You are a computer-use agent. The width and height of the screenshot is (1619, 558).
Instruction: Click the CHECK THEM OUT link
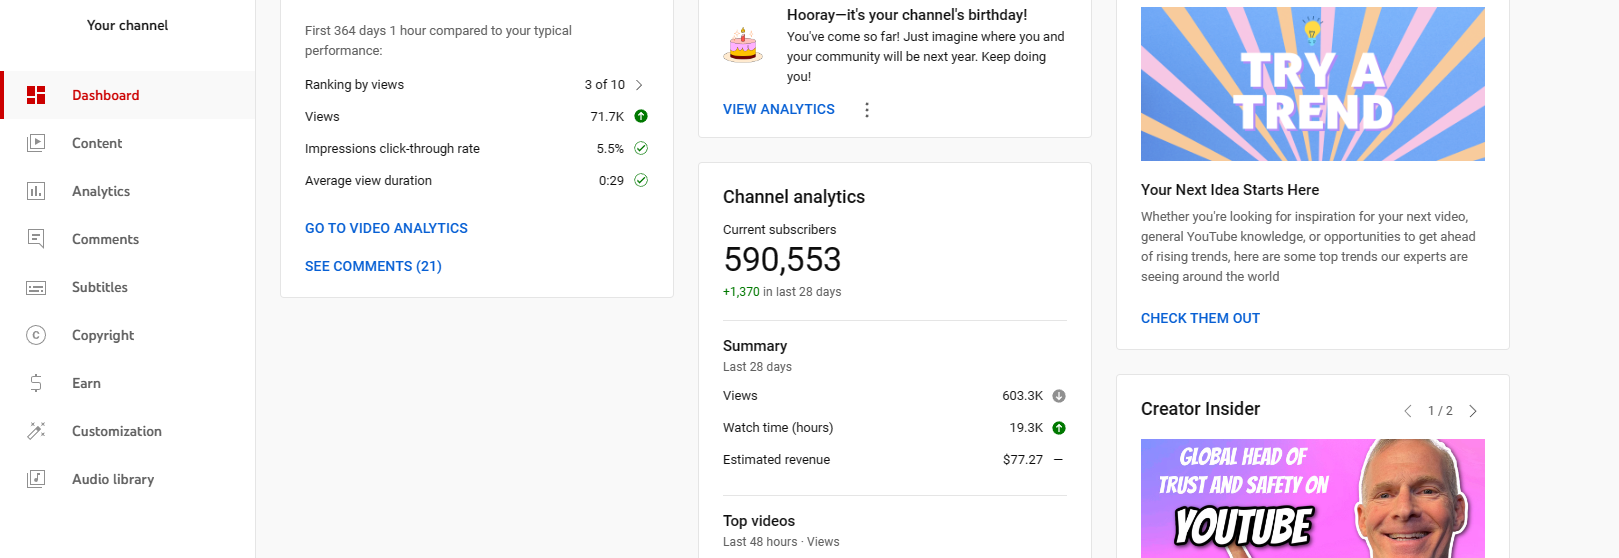[x=1200, y=318]
